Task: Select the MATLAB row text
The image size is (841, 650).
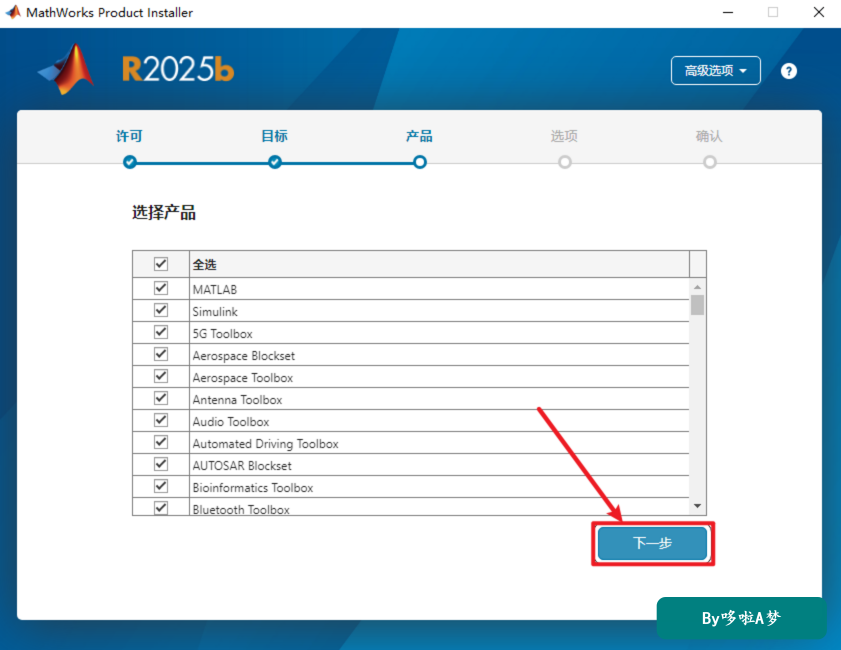Action: 215,290
